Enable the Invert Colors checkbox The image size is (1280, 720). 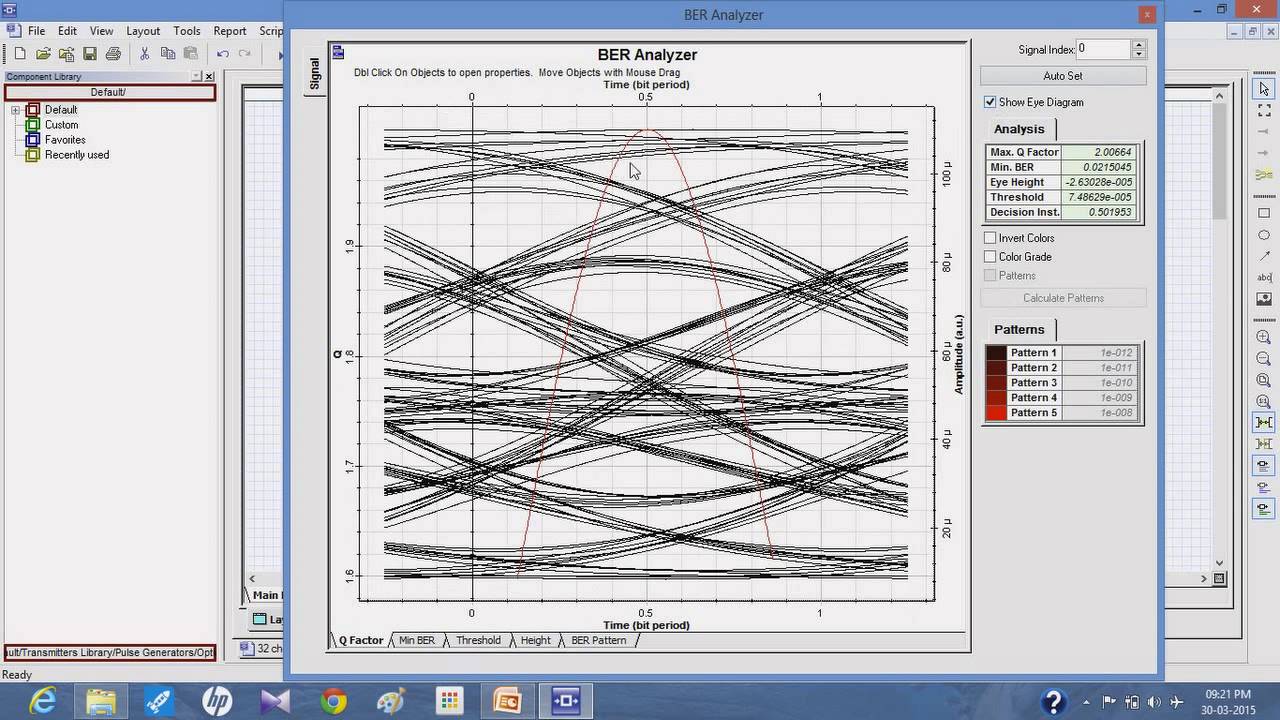pyautogui.click(x=990, y=238)
